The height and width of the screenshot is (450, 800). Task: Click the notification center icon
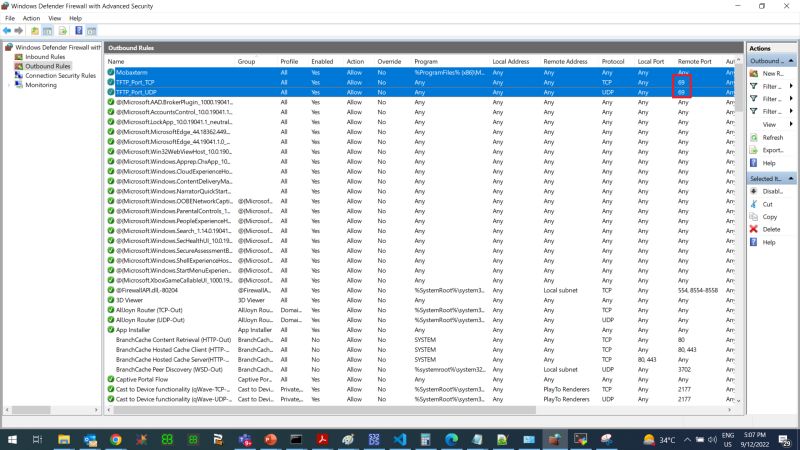784,439
